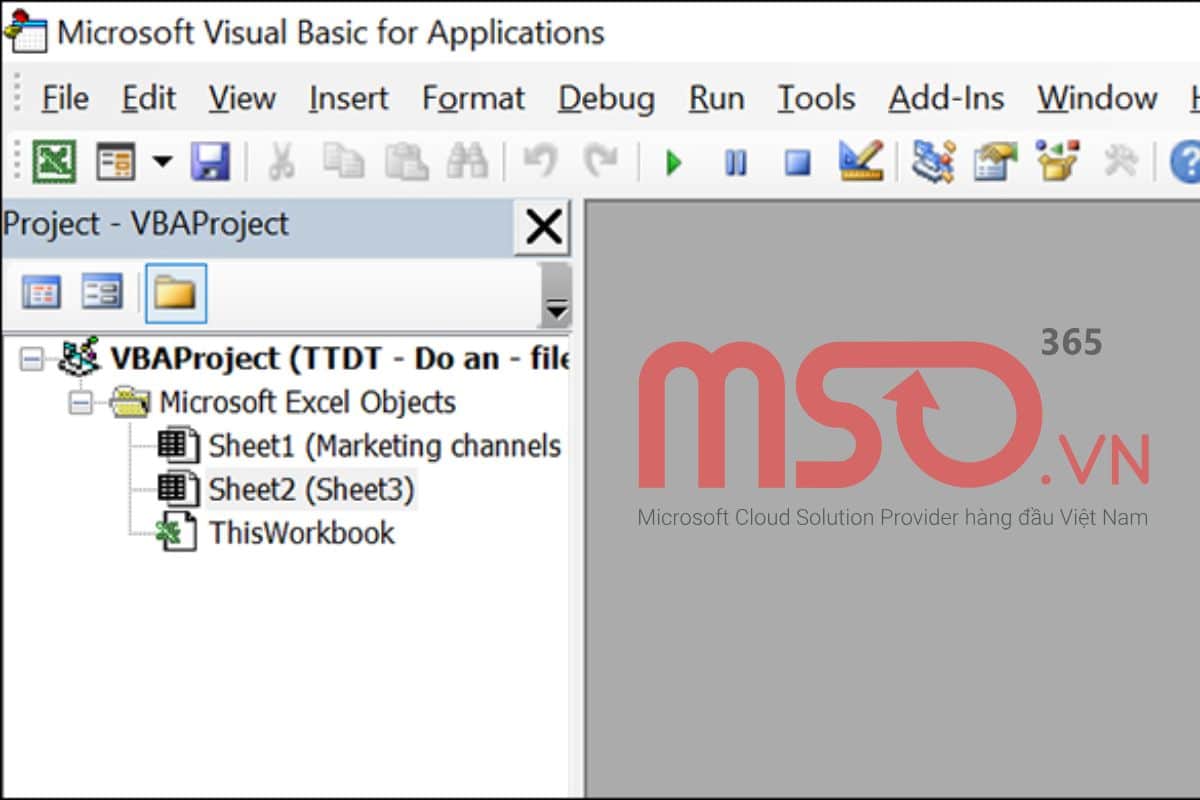Open Project Explorer toolbar icon

click(932, 160)
